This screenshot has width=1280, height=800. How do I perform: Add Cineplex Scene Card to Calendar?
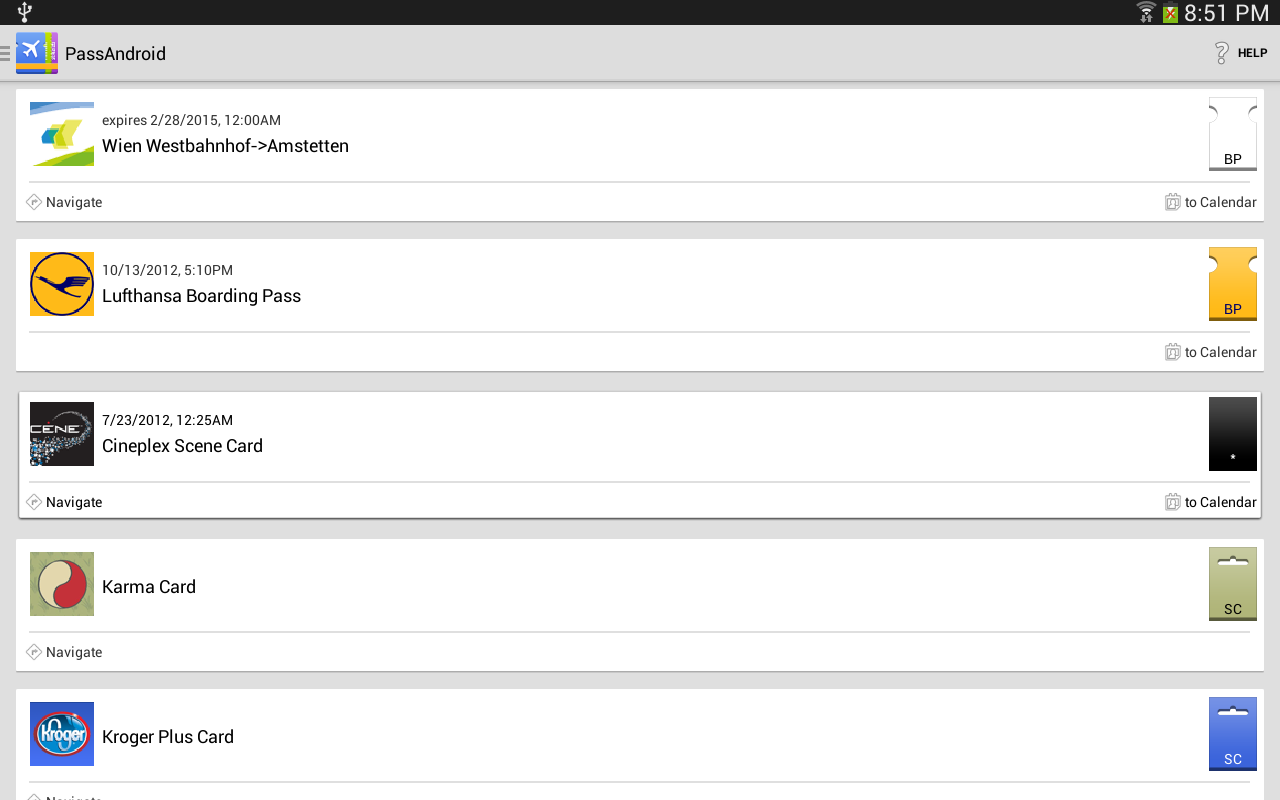tap(1211, 502)
